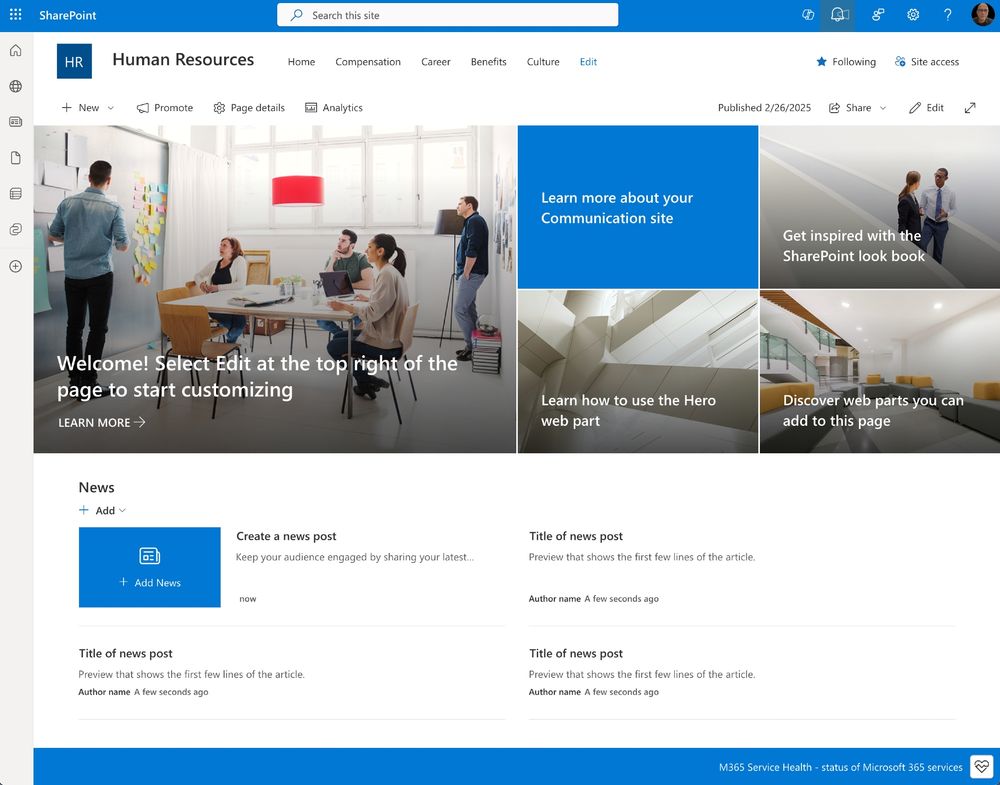Viewport: 1000px width, 785px height.
Task: Click M365 Service Health status link
Action: [x=841, y=767]
